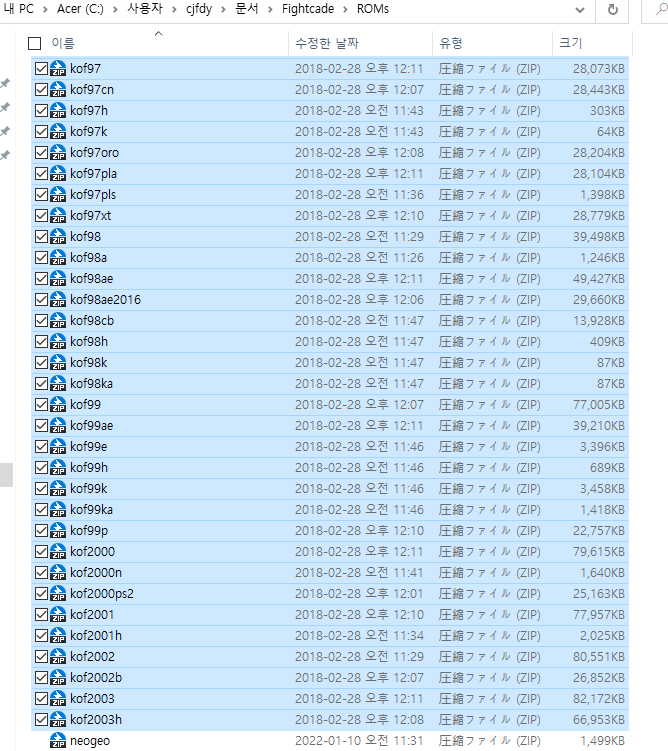This screenshot has height=751, width=668.
Task: Select the ZIP icon beside kof98k
Action: pyautogui.click(x=58, y=363)
